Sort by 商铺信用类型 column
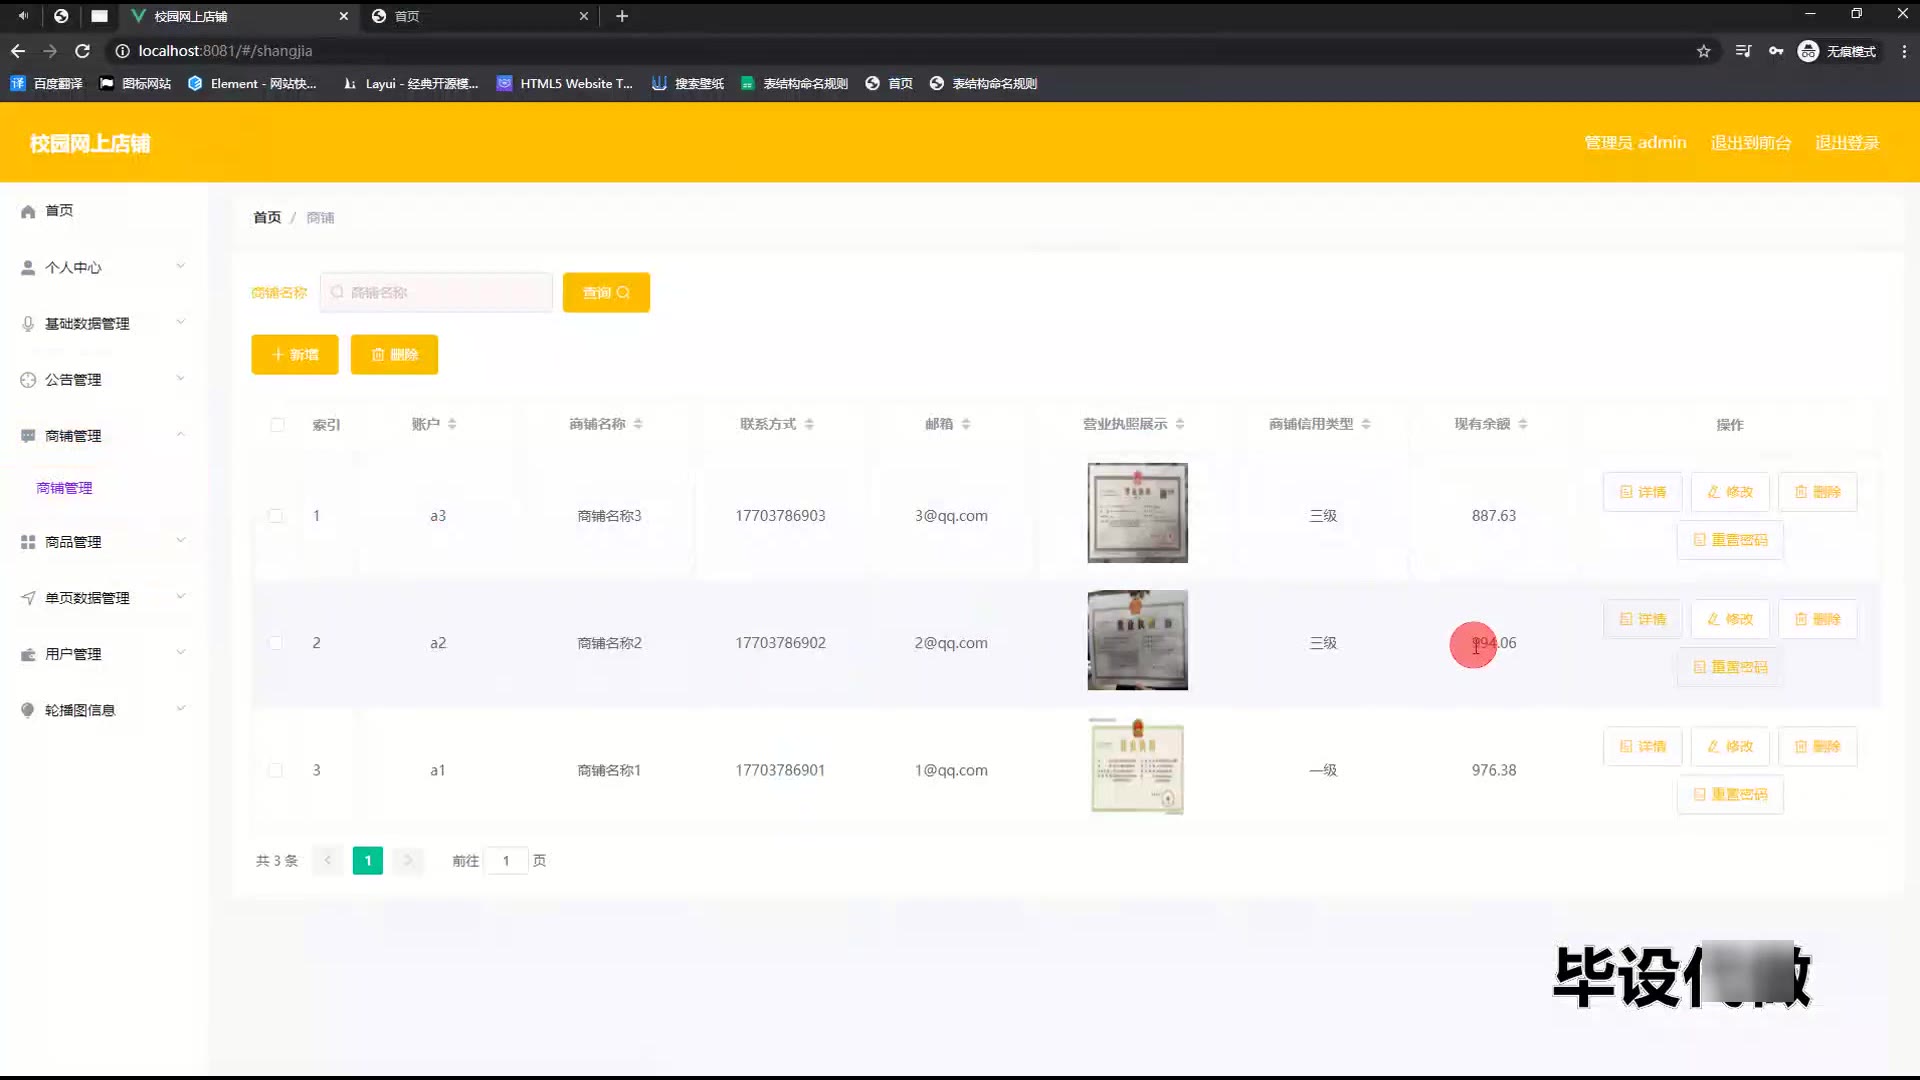The image size is (1920, 1080). (1366, 424)
